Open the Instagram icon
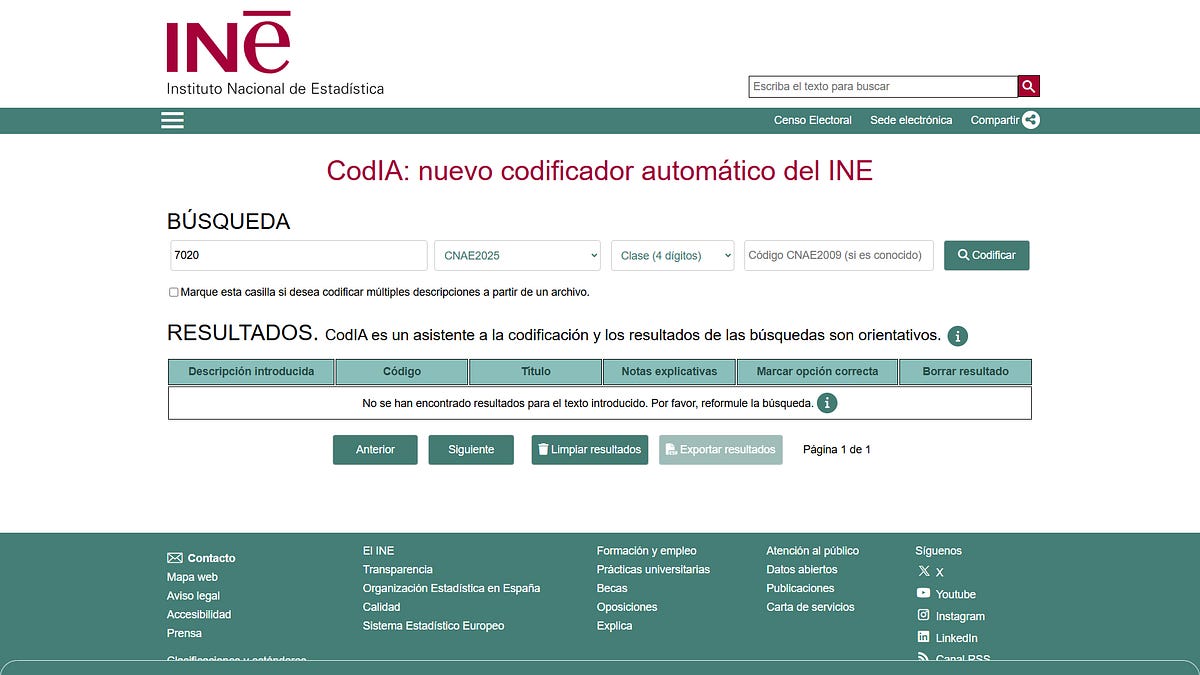The image size is (1200, 675). [x=924, y=615]
